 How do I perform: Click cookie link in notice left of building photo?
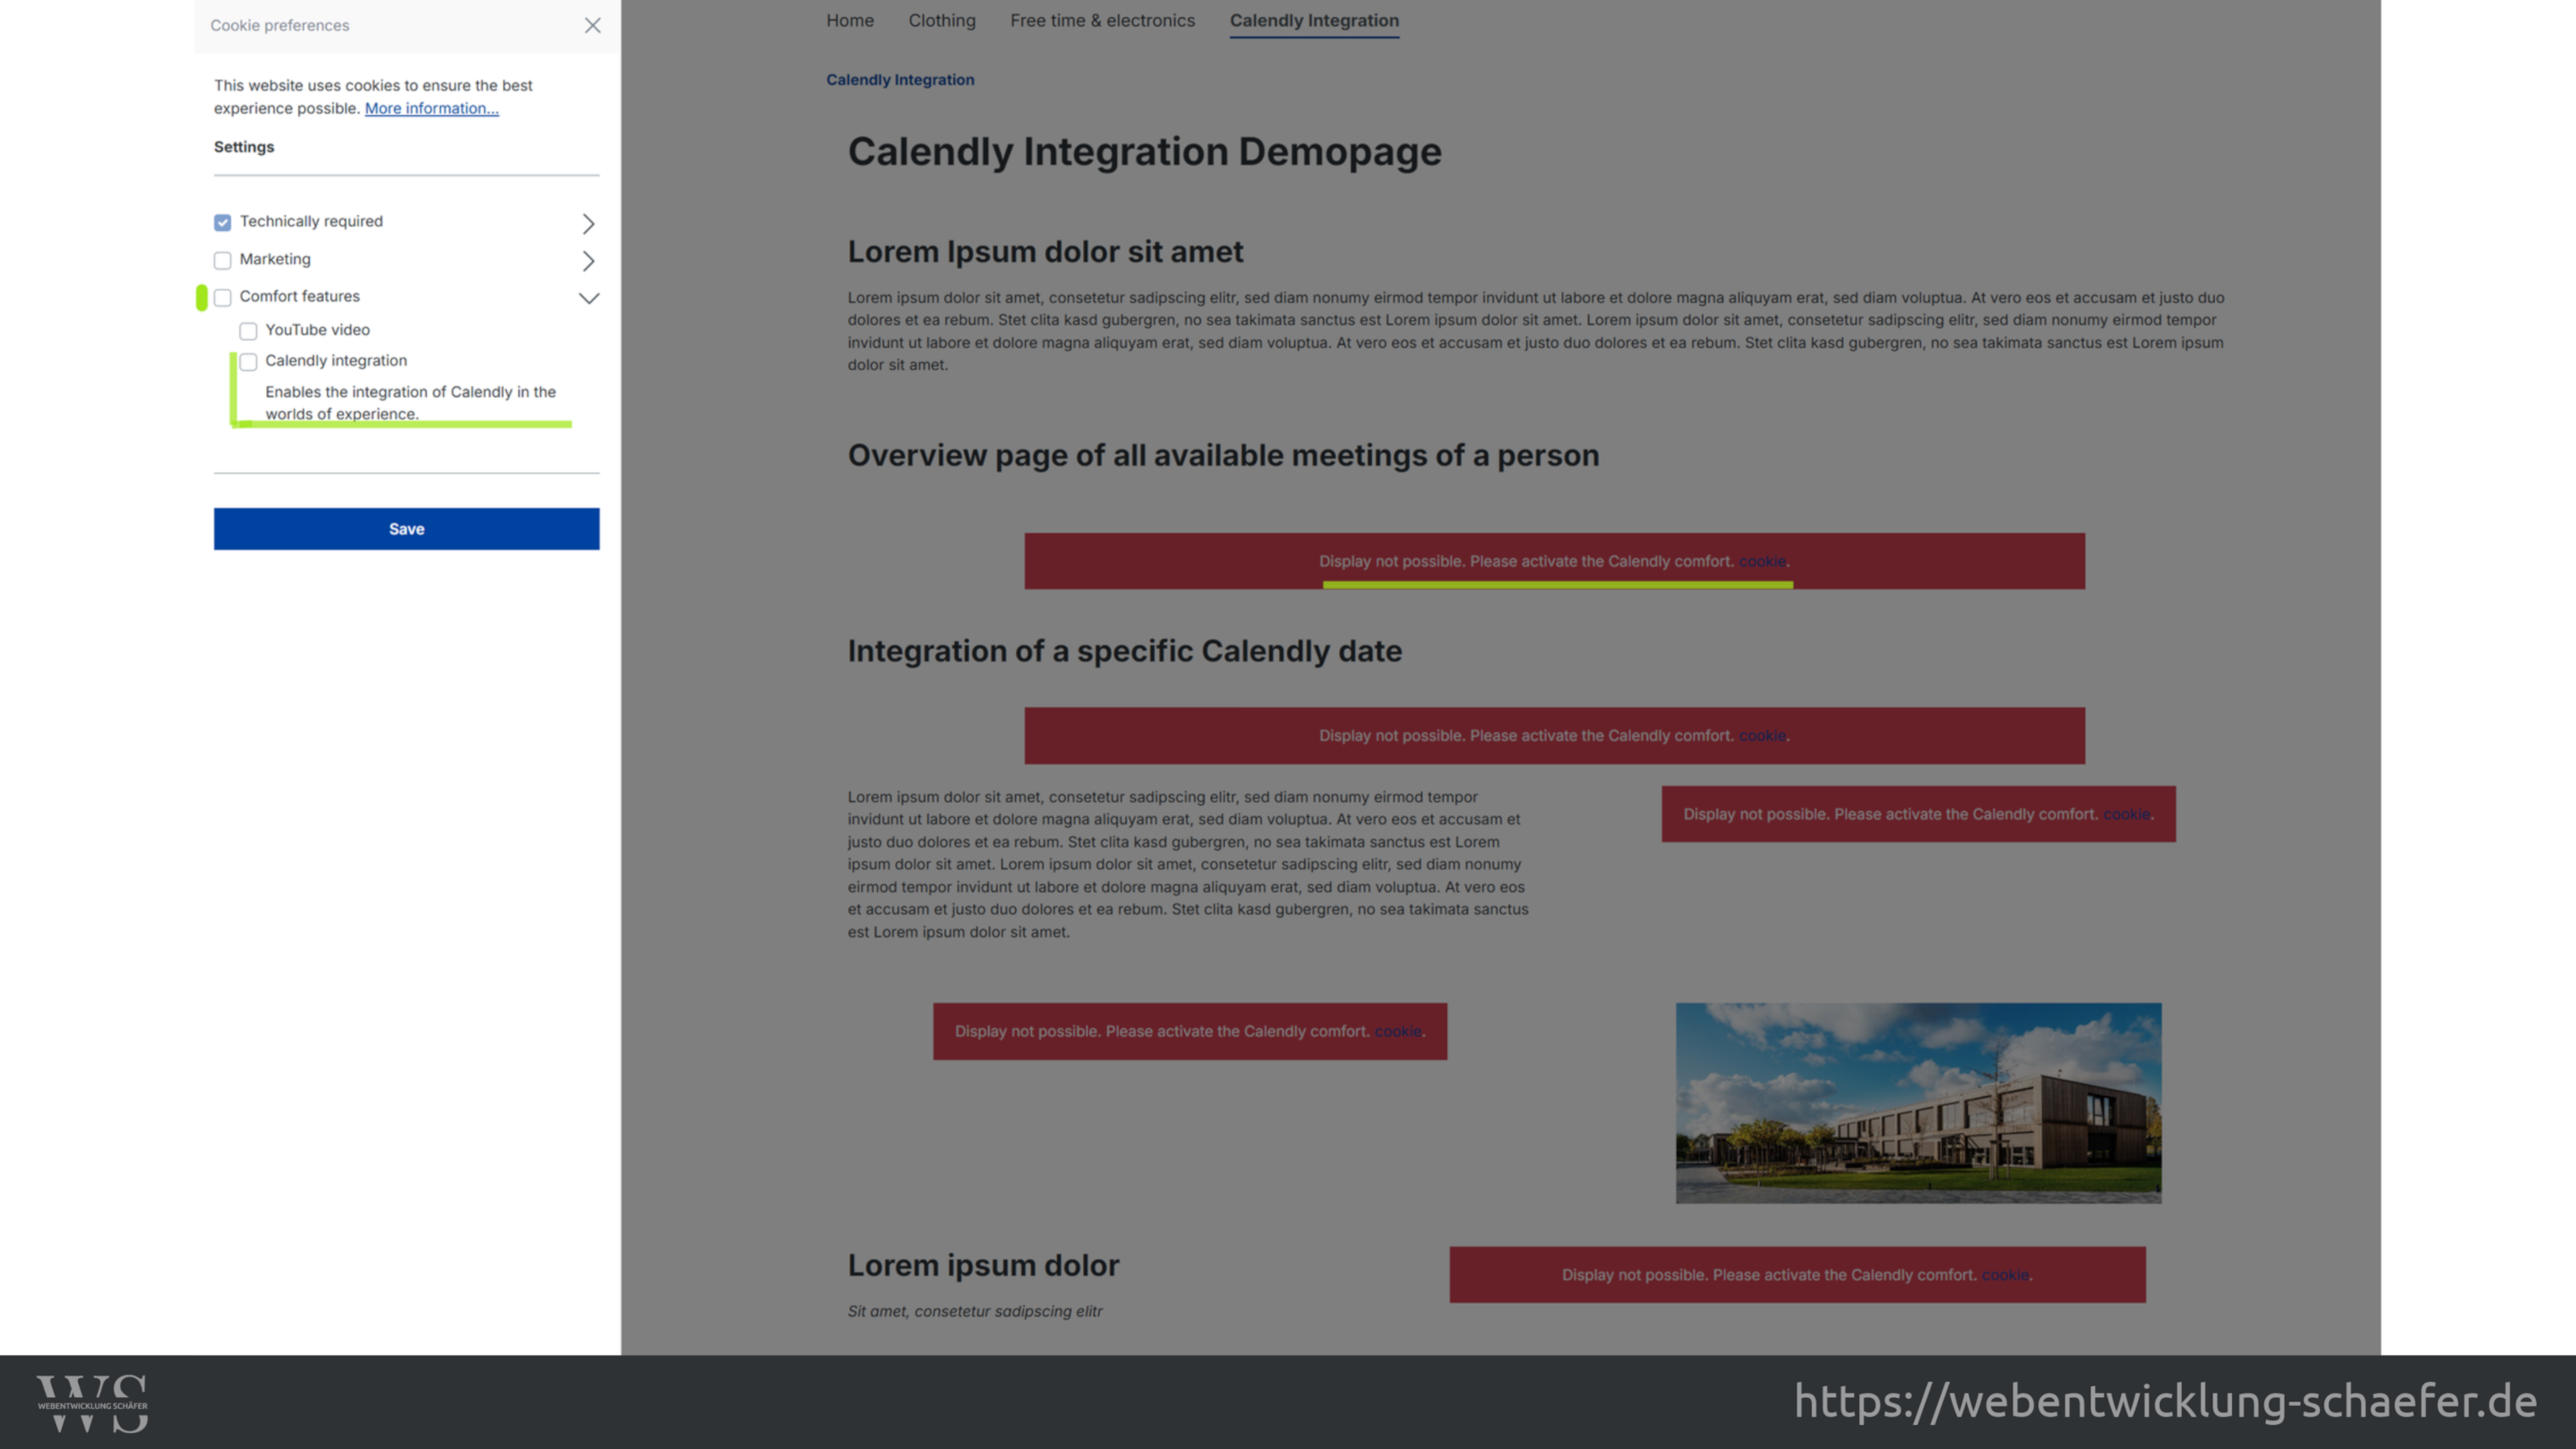(1398, 1031)
